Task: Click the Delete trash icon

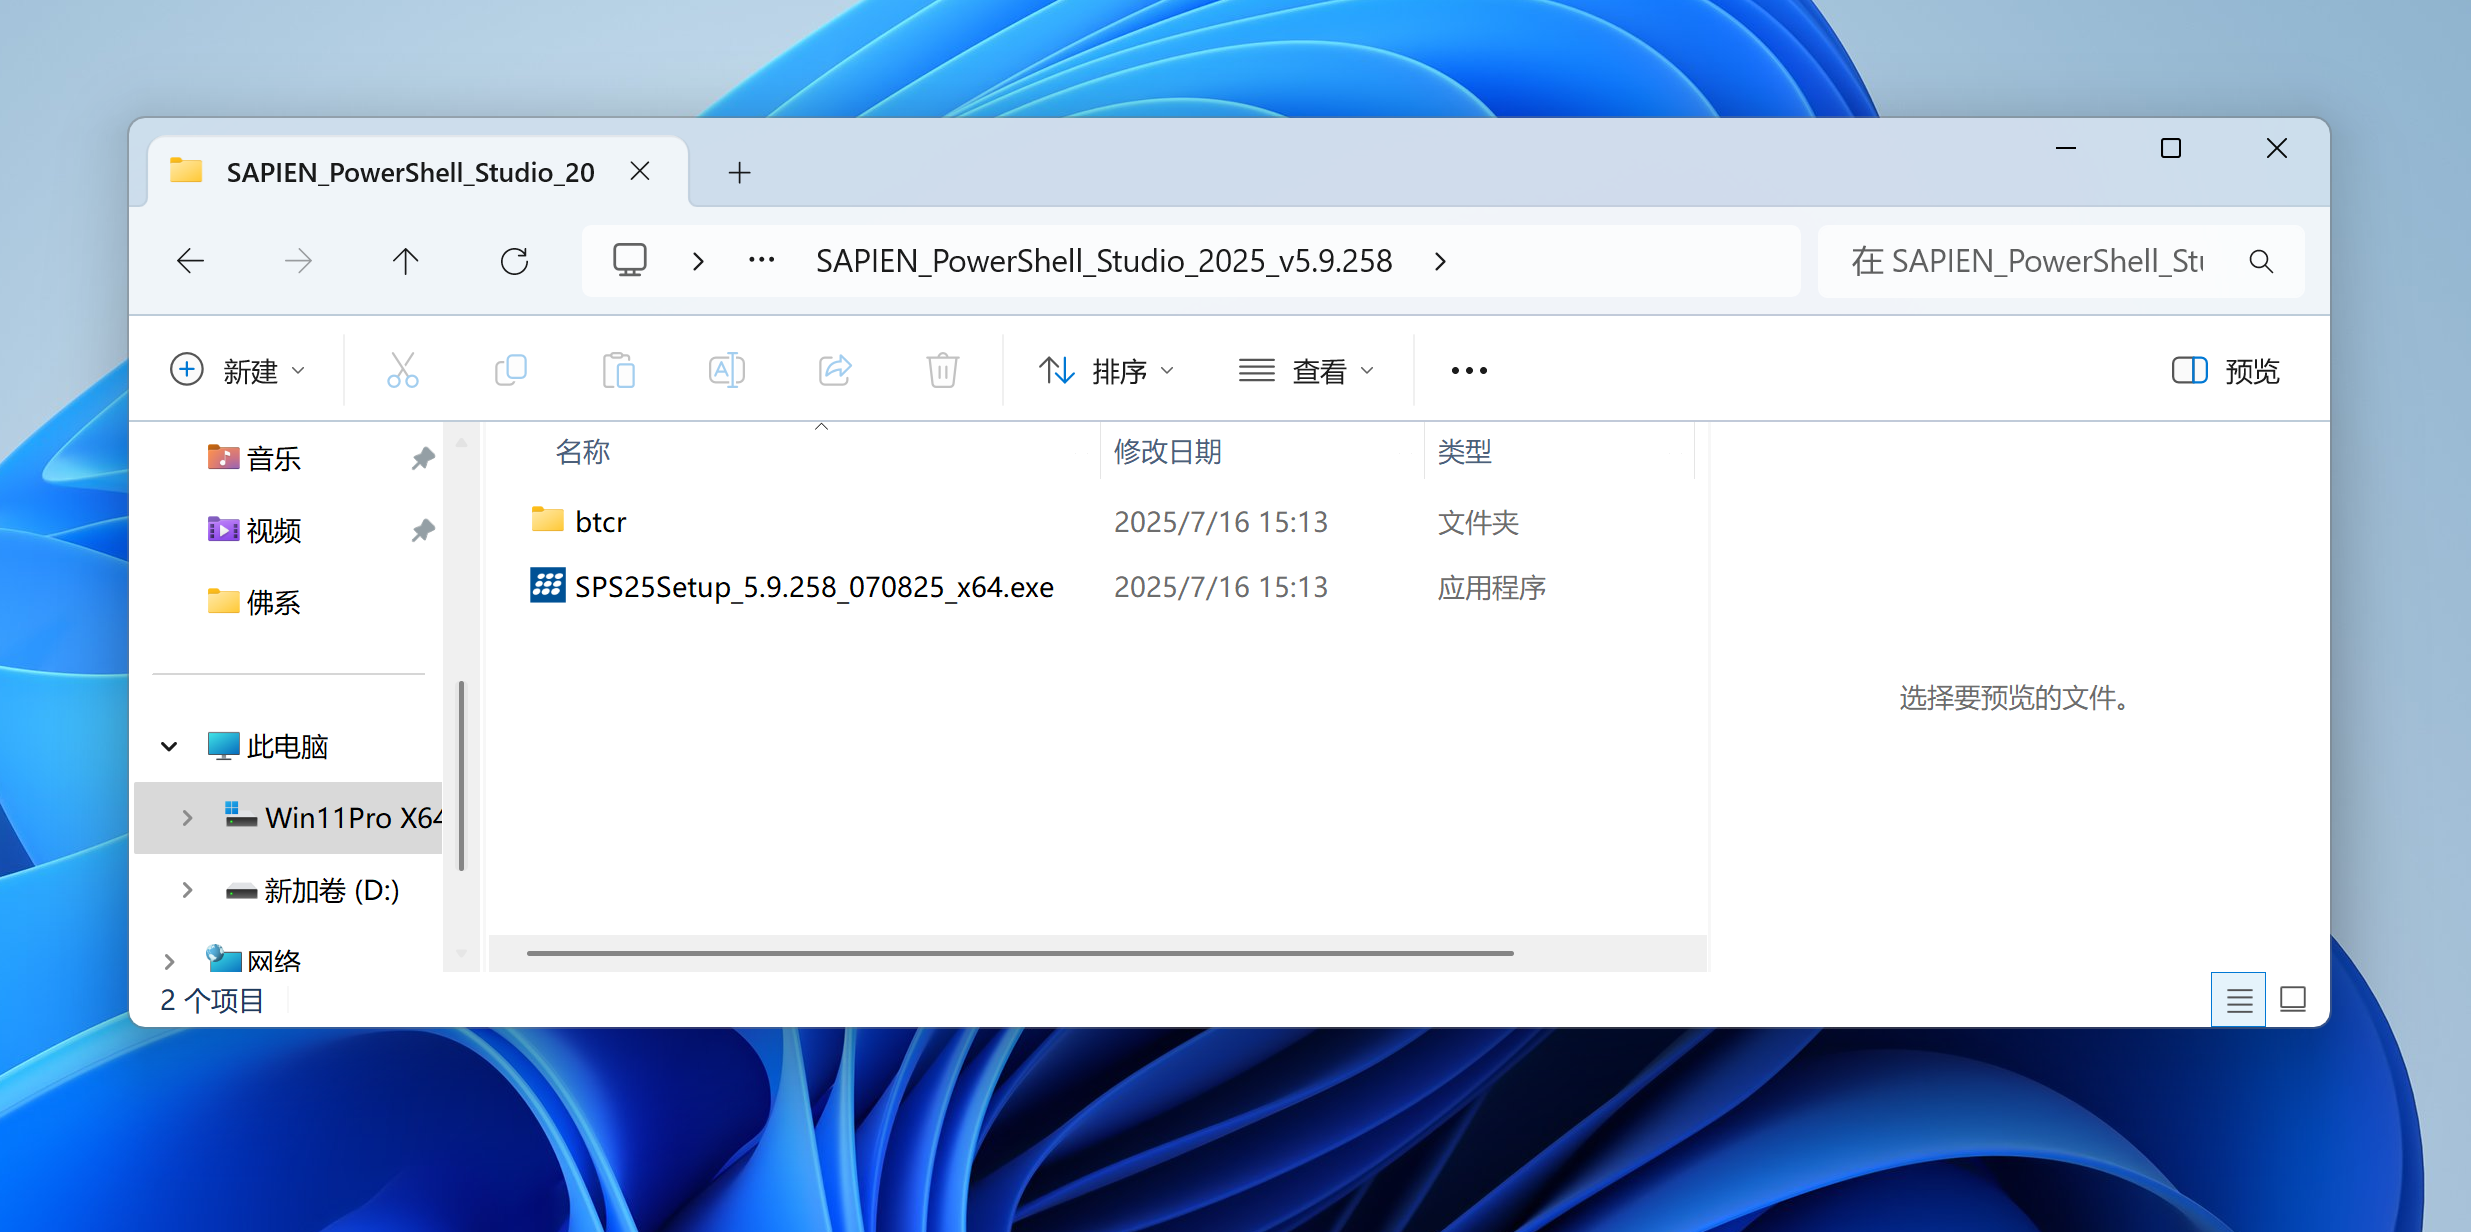Action: click(942, 371)
